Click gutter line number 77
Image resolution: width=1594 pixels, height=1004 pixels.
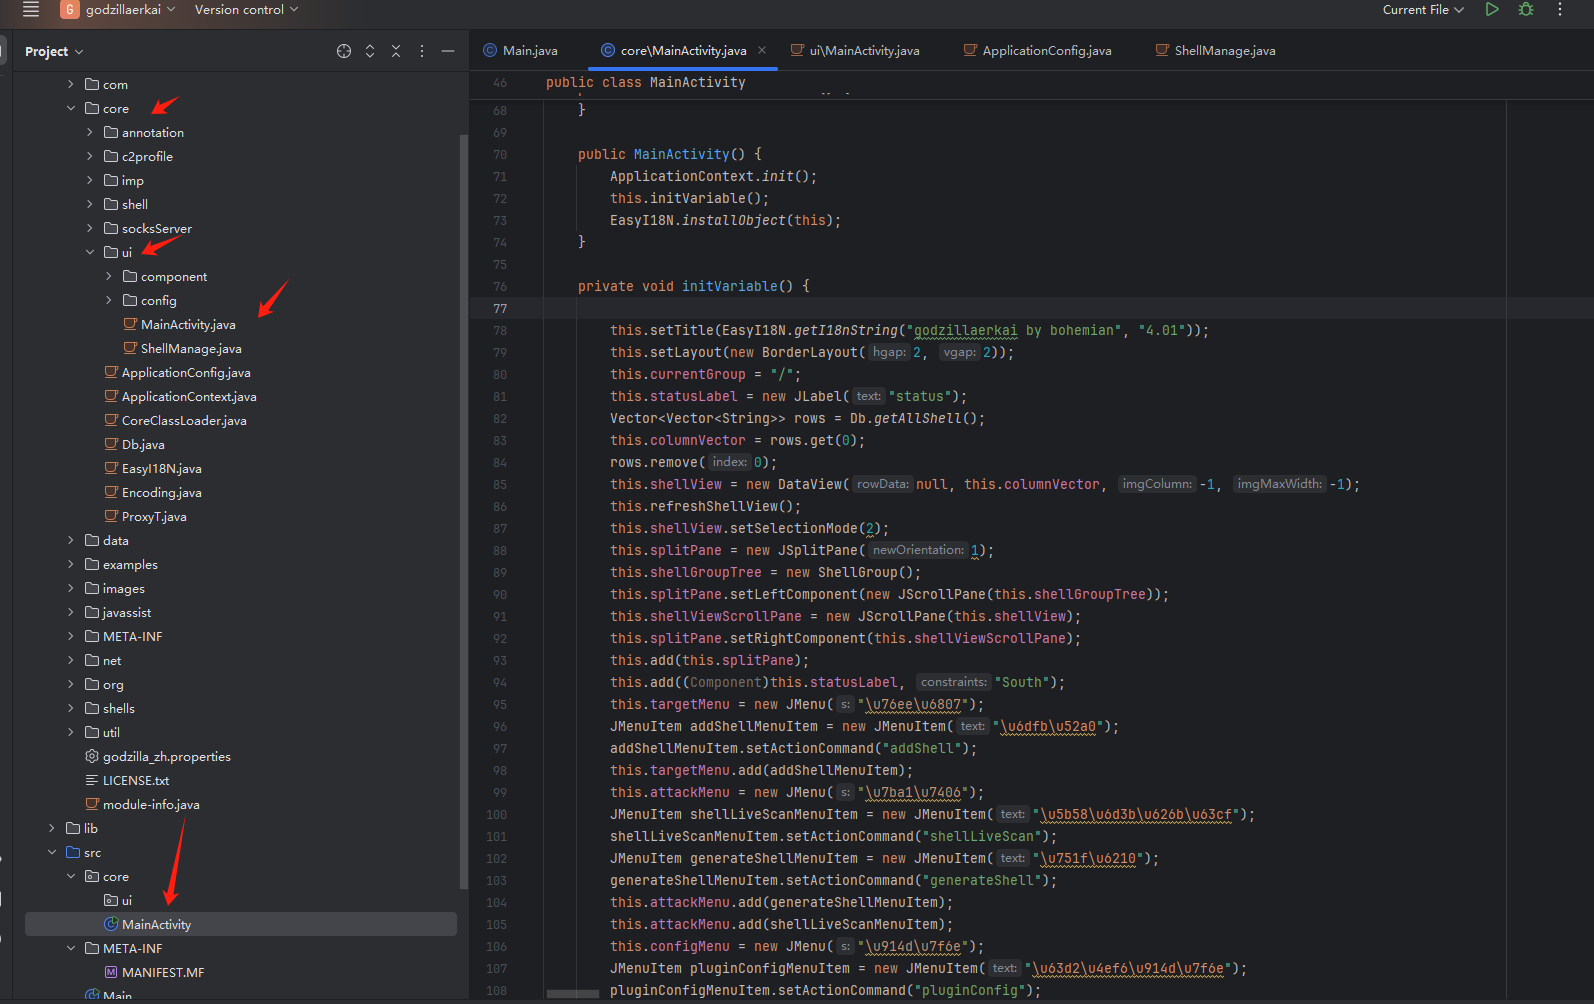pyautogui.click(x=500, y=308)
